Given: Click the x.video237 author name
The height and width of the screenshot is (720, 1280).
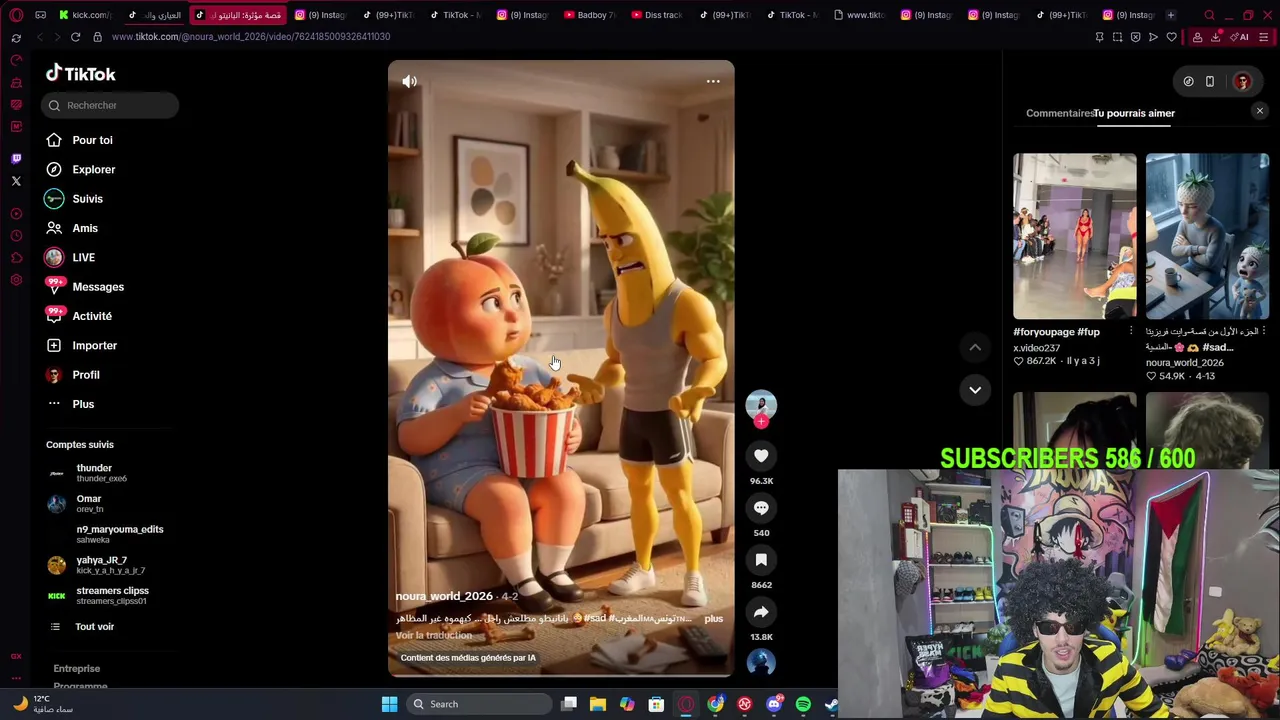Looking at the screenshot, I should (1036, 348).
